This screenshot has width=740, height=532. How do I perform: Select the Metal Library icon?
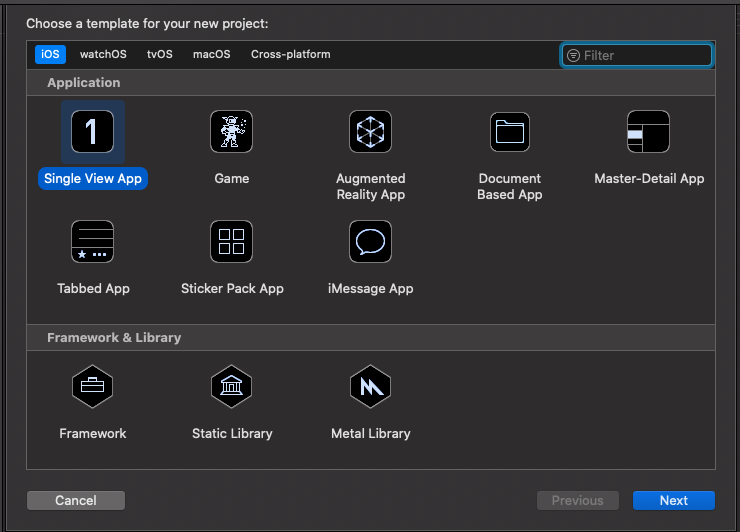click(370, 387)
